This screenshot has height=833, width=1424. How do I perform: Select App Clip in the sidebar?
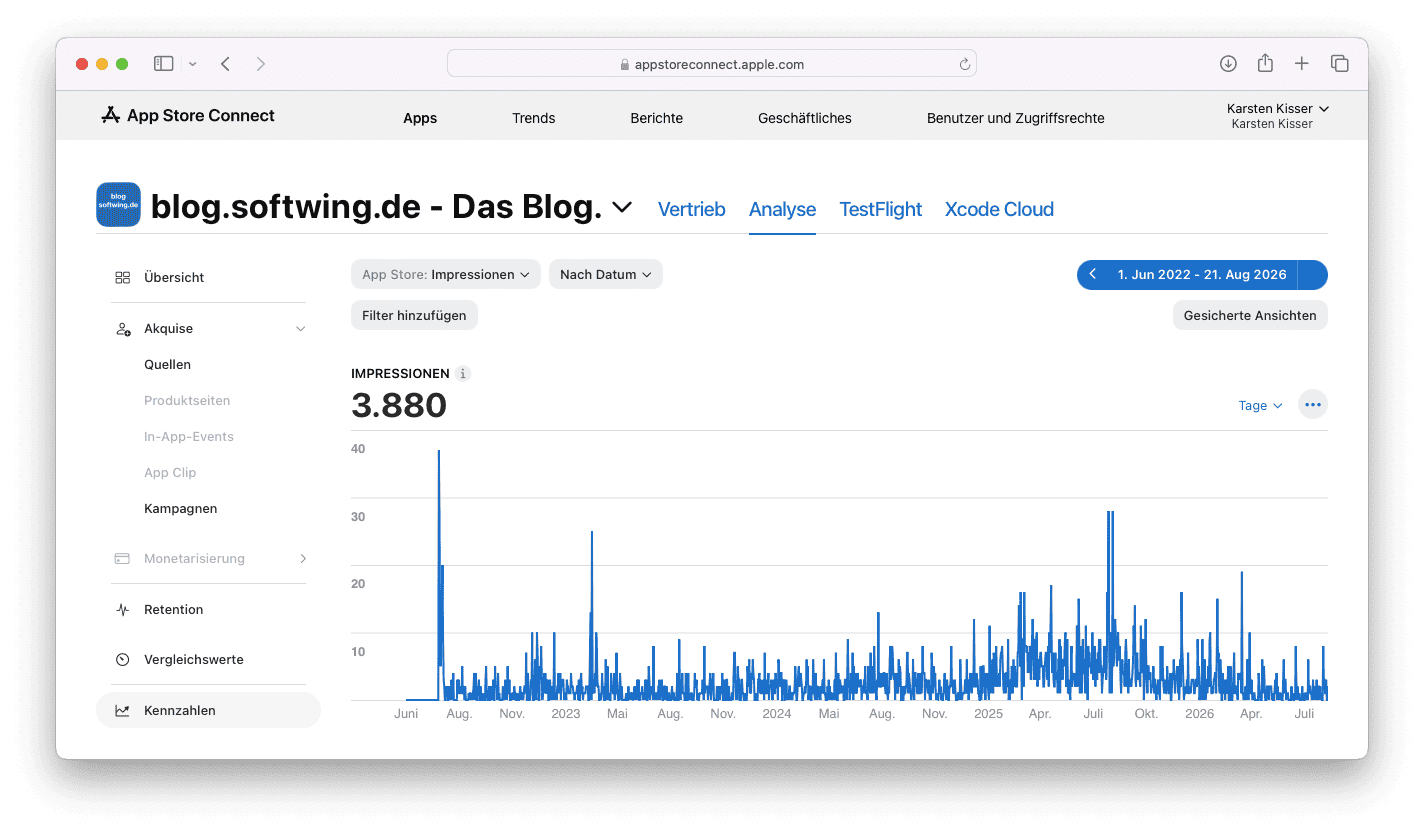(170, 473)
